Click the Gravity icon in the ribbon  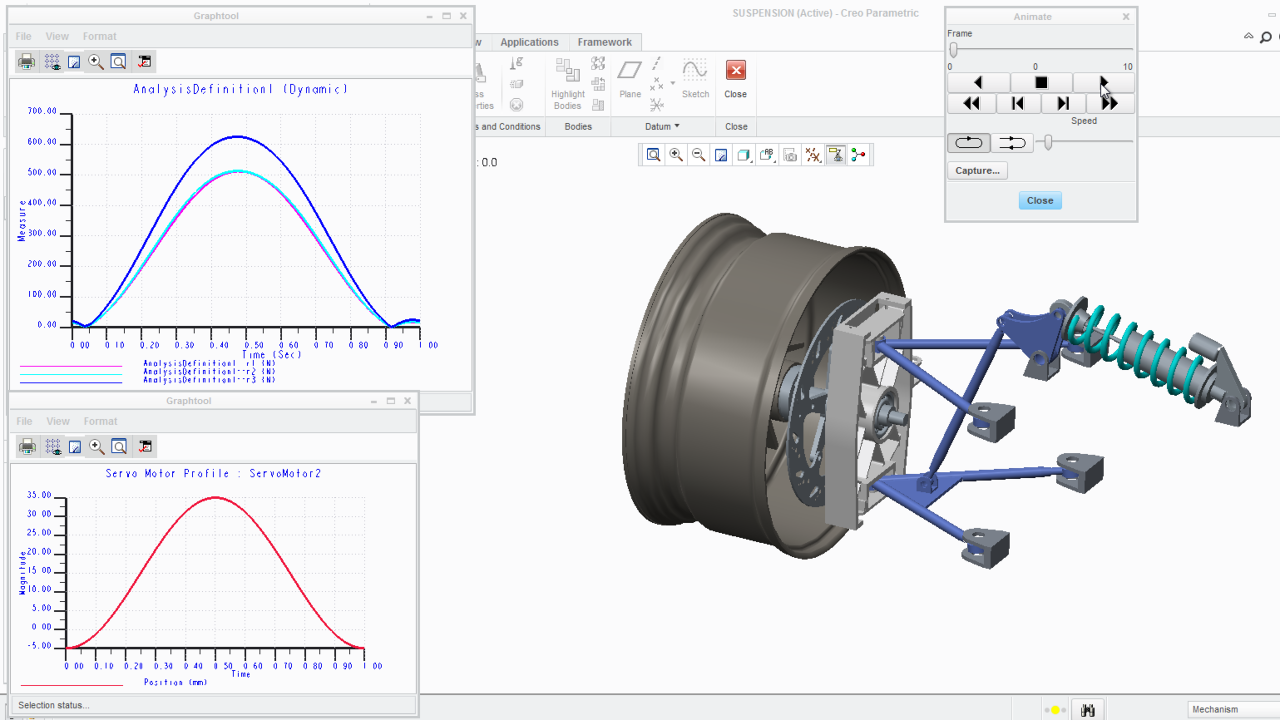coord(517,64)
